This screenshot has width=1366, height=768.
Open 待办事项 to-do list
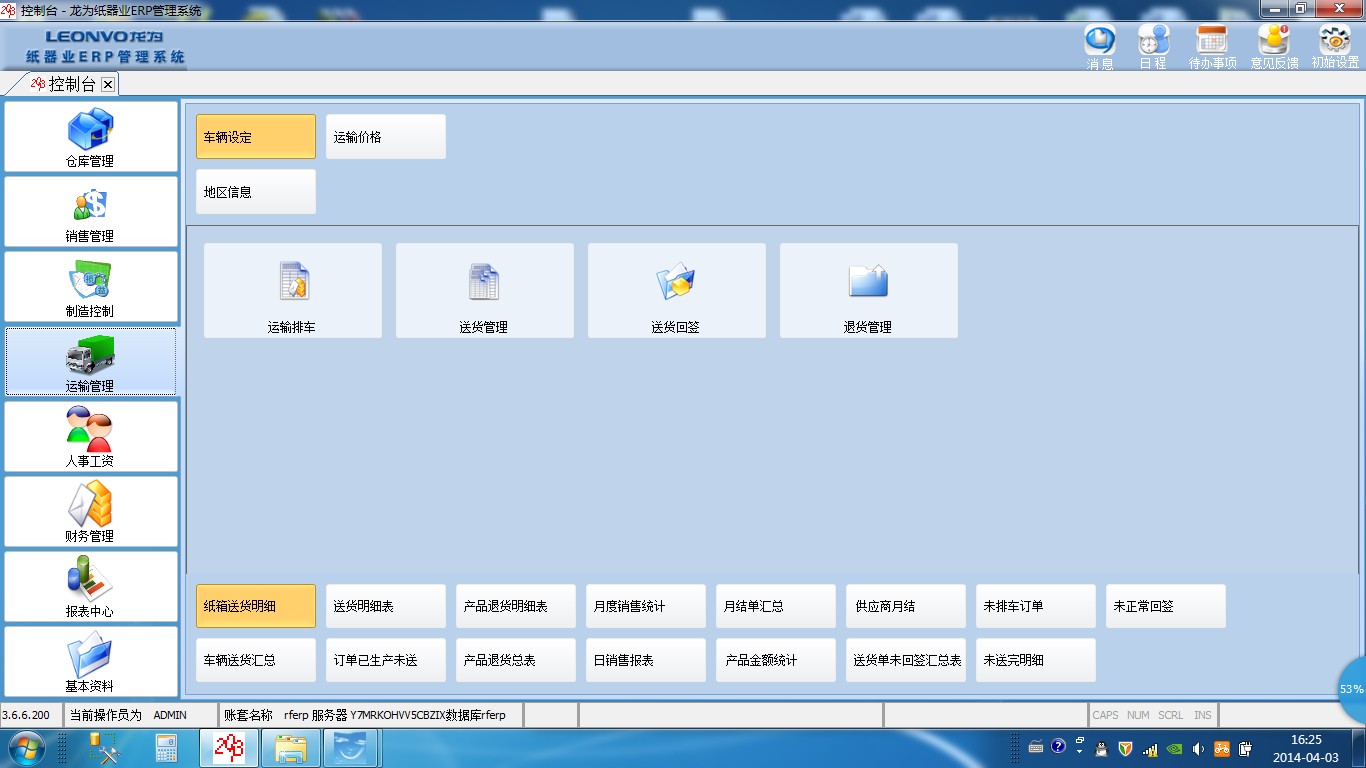click(1212, 45)
